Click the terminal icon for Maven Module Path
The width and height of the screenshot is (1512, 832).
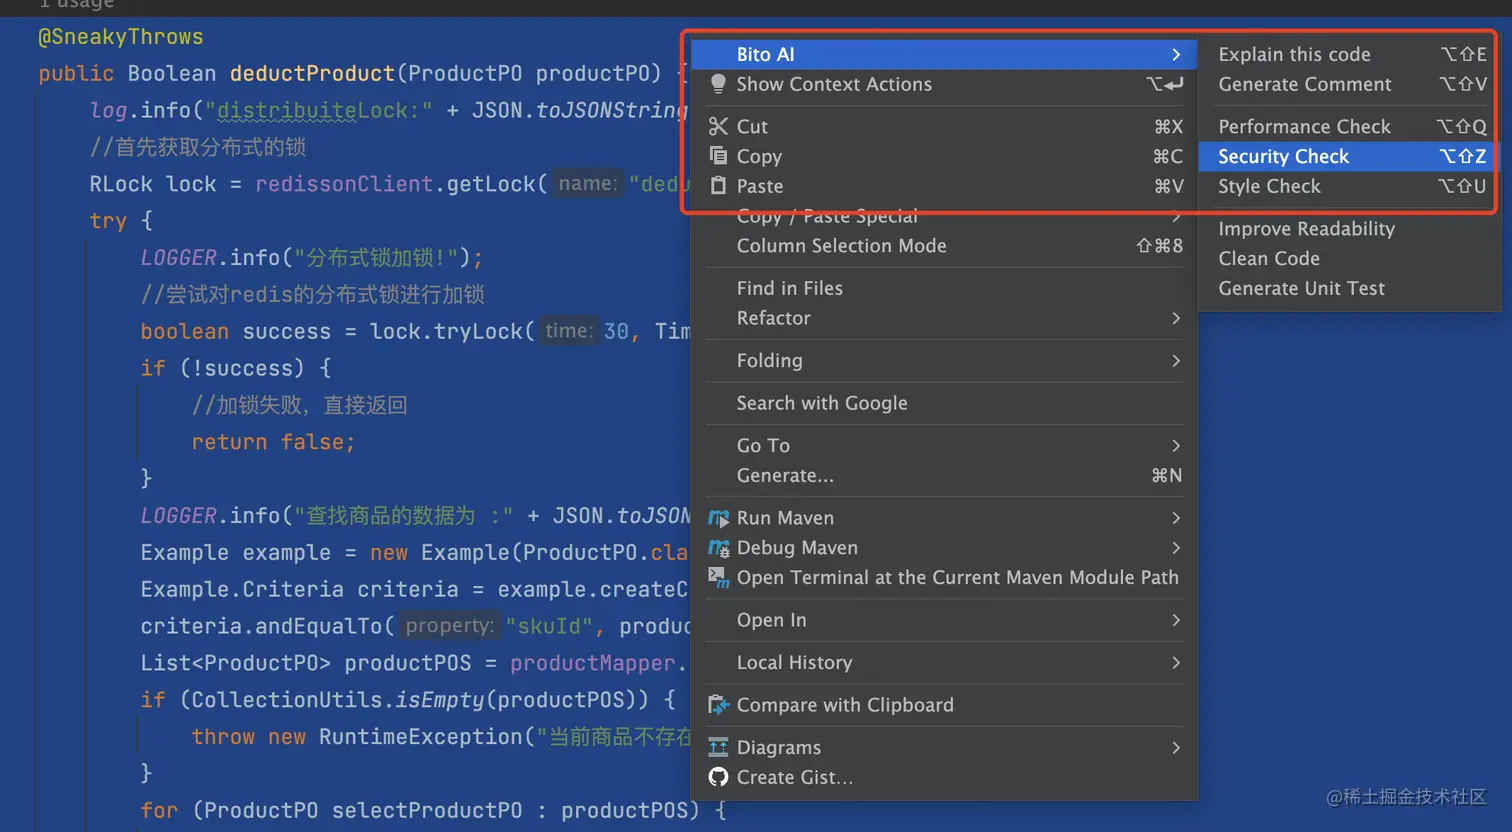[x=718, y=577]
